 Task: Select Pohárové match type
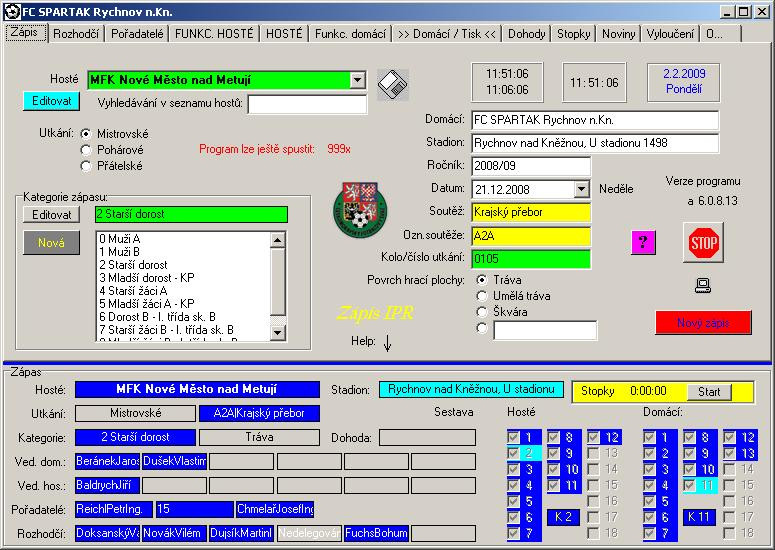86,150
